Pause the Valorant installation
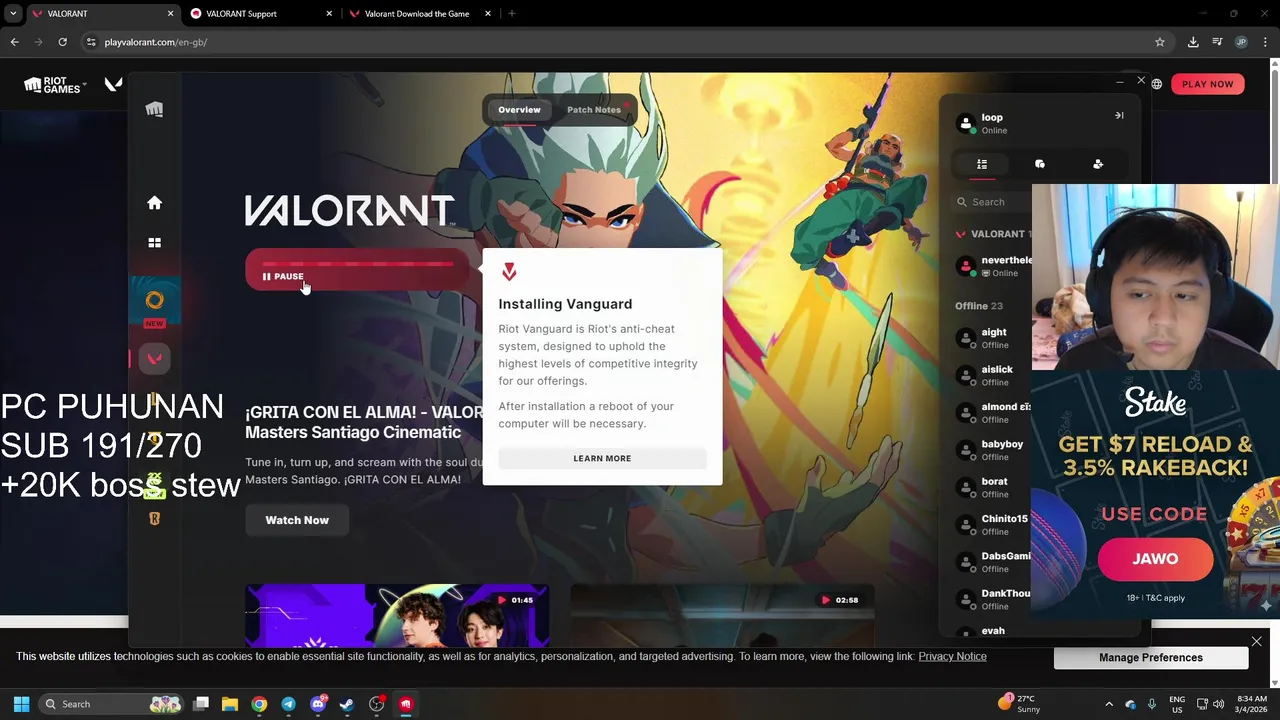Image resolution: width=1280 pixels, height=720 pixels. pos(283,277)
